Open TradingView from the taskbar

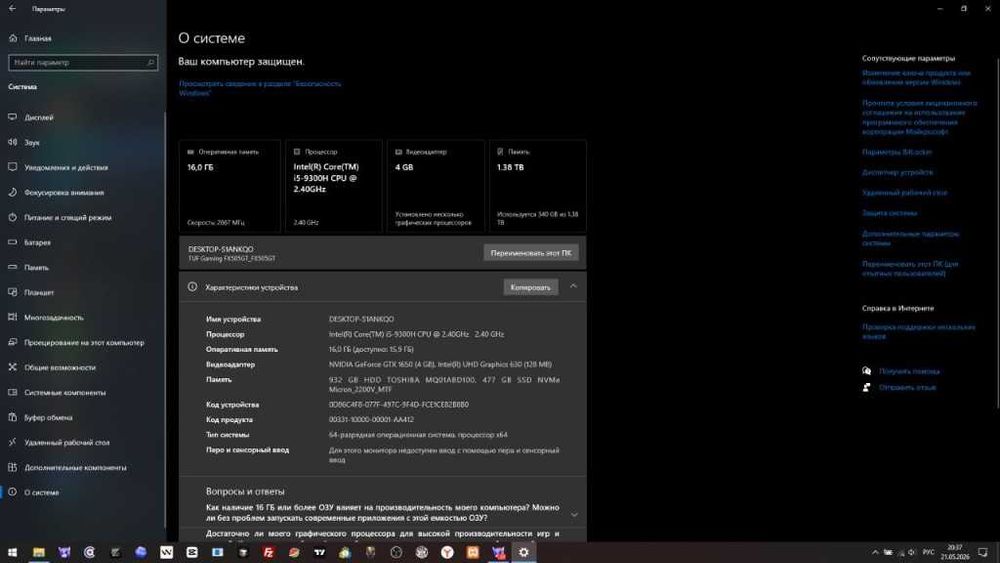click(x=320, y=552)
